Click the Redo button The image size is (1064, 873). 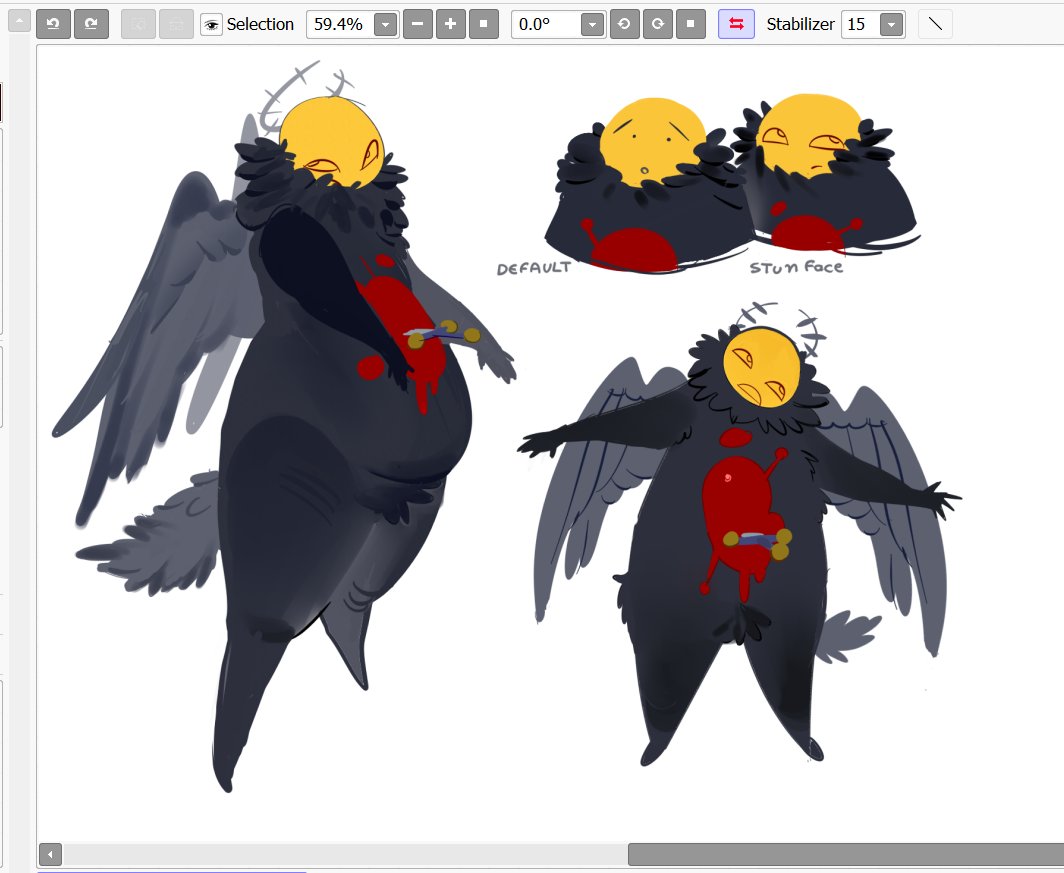(x=91, y=24)
